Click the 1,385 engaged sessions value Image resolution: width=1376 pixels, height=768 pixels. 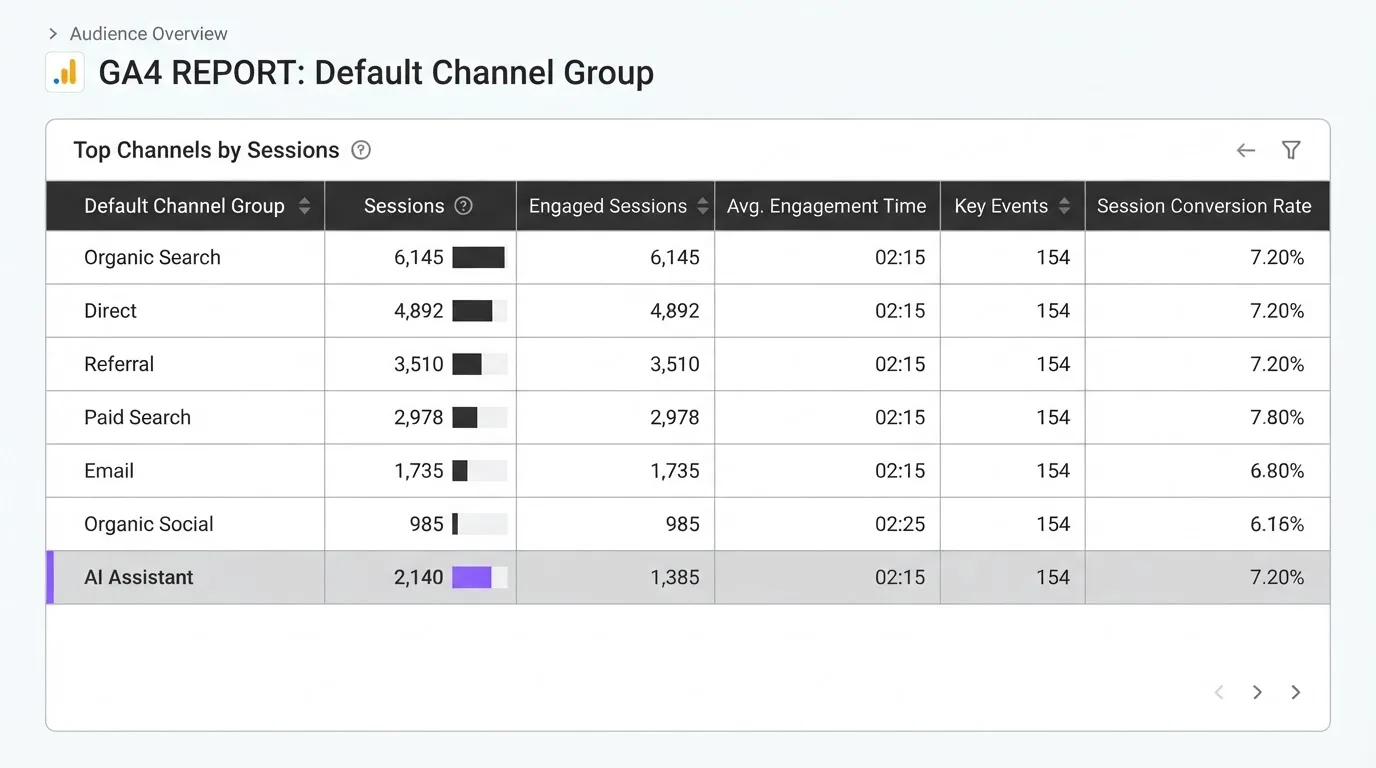click(675, 577)
